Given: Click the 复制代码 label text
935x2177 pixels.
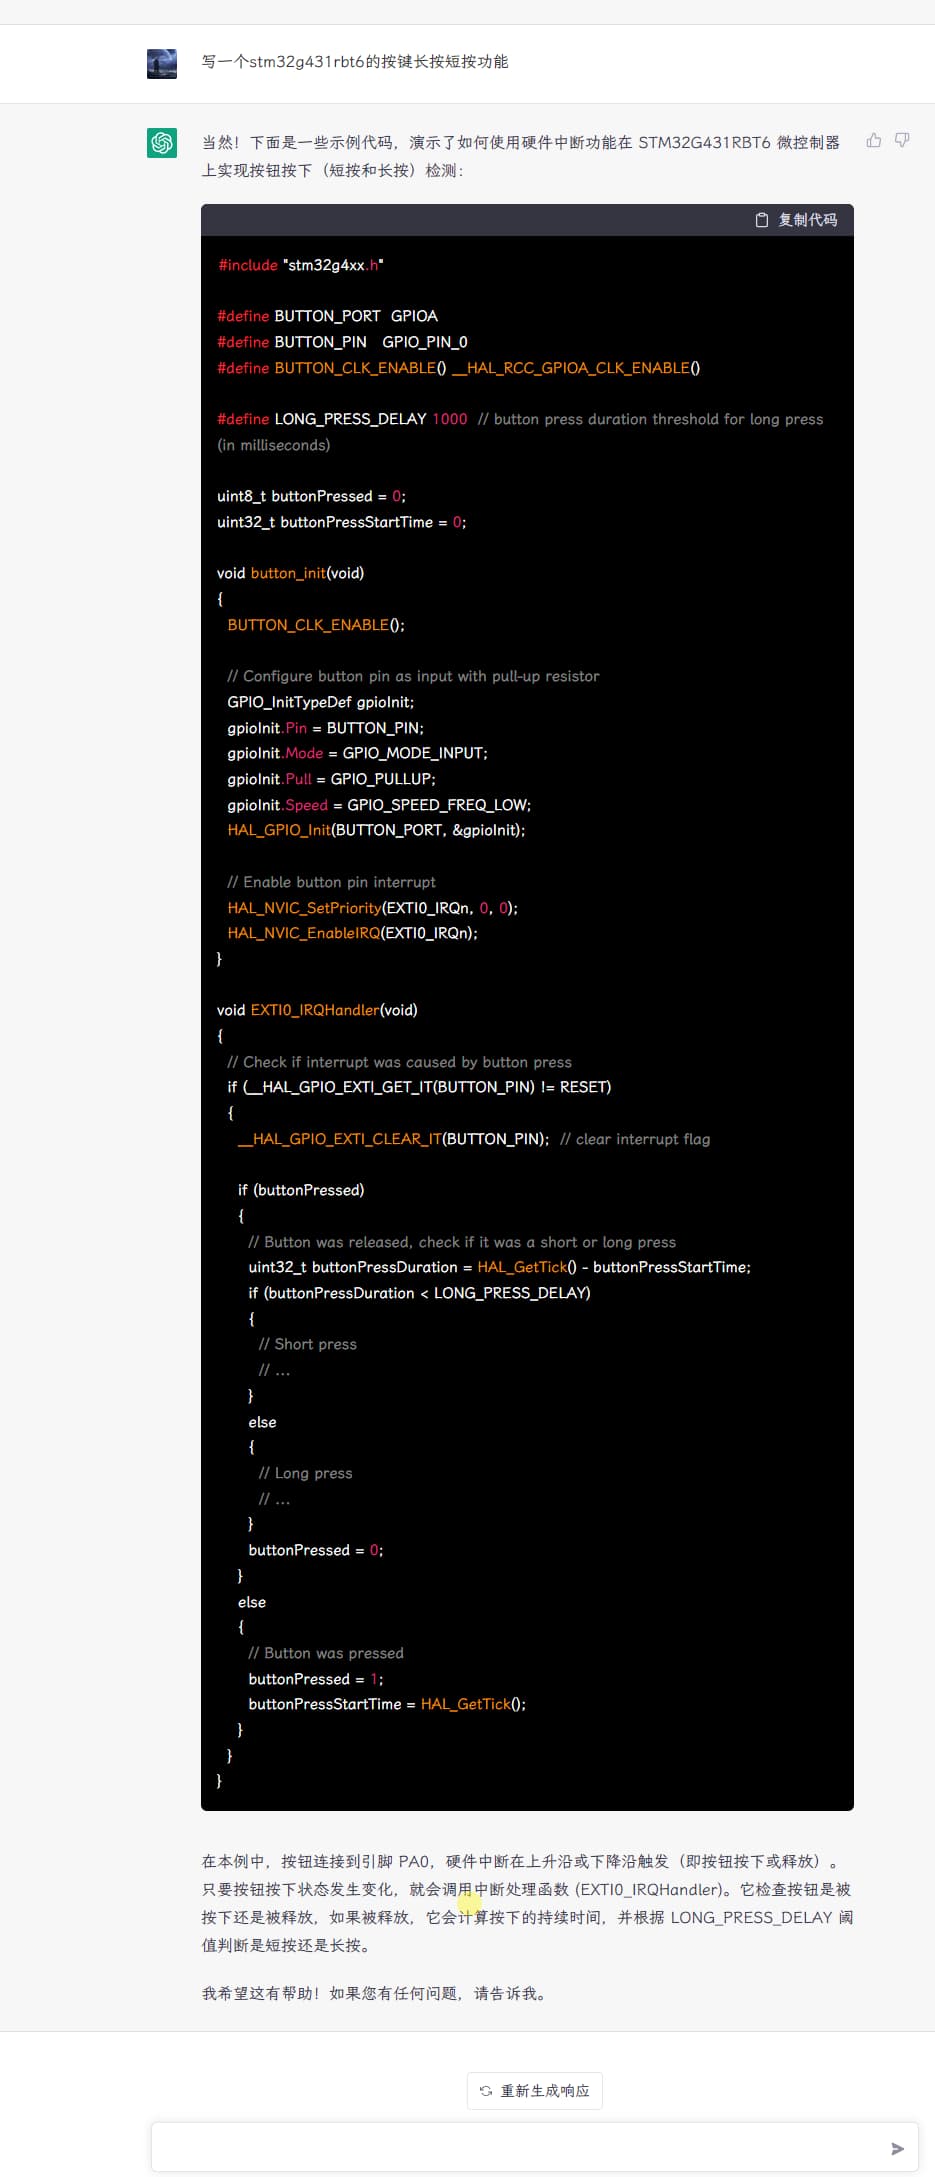Looking at the screenshot, I should 808,220.
